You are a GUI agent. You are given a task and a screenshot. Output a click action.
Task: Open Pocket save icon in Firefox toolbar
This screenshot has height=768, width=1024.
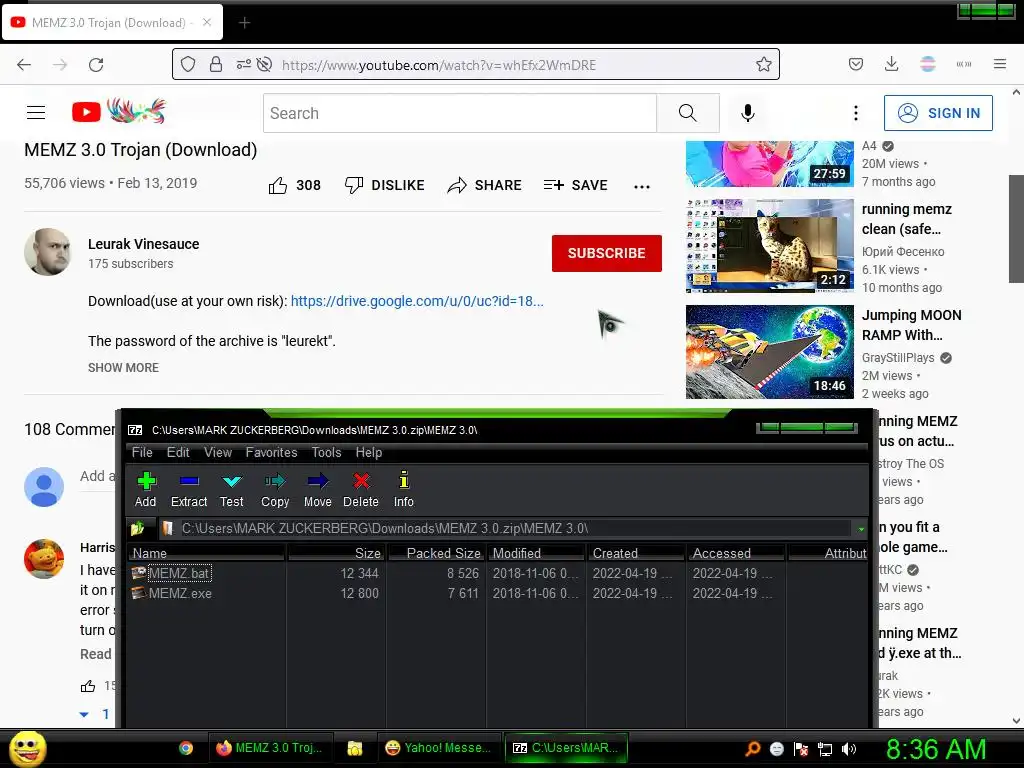pos(856,64)
